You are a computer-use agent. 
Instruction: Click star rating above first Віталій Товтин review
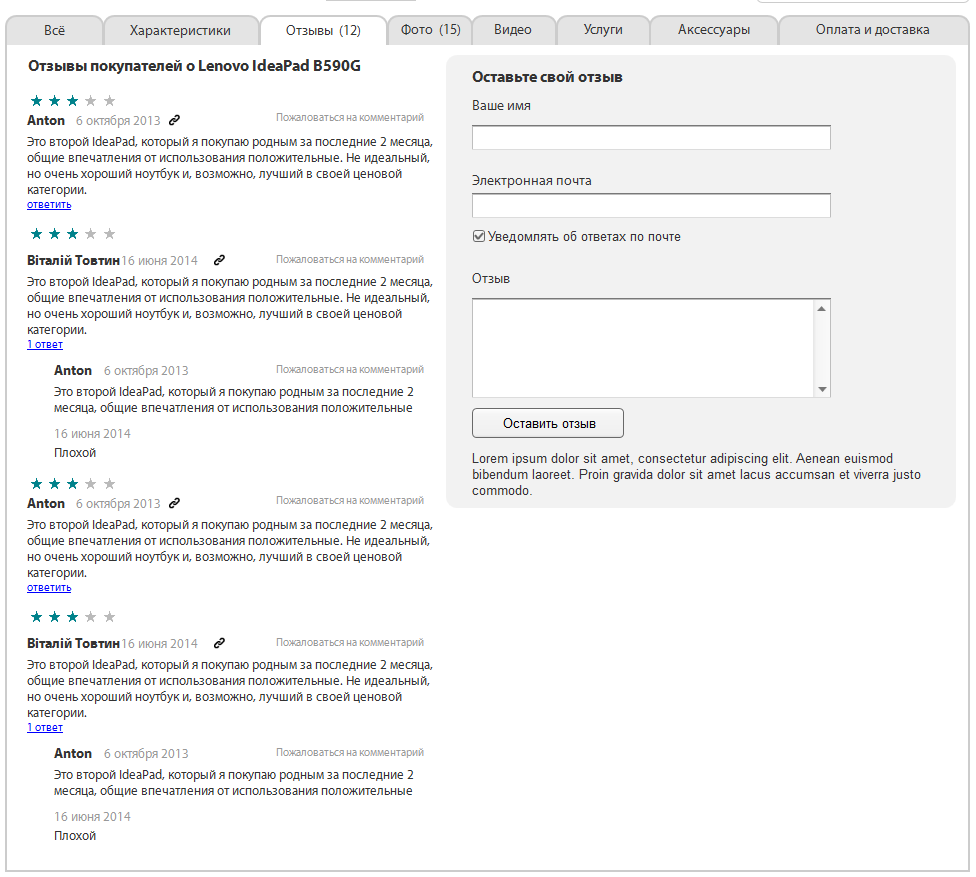point(73,234)
